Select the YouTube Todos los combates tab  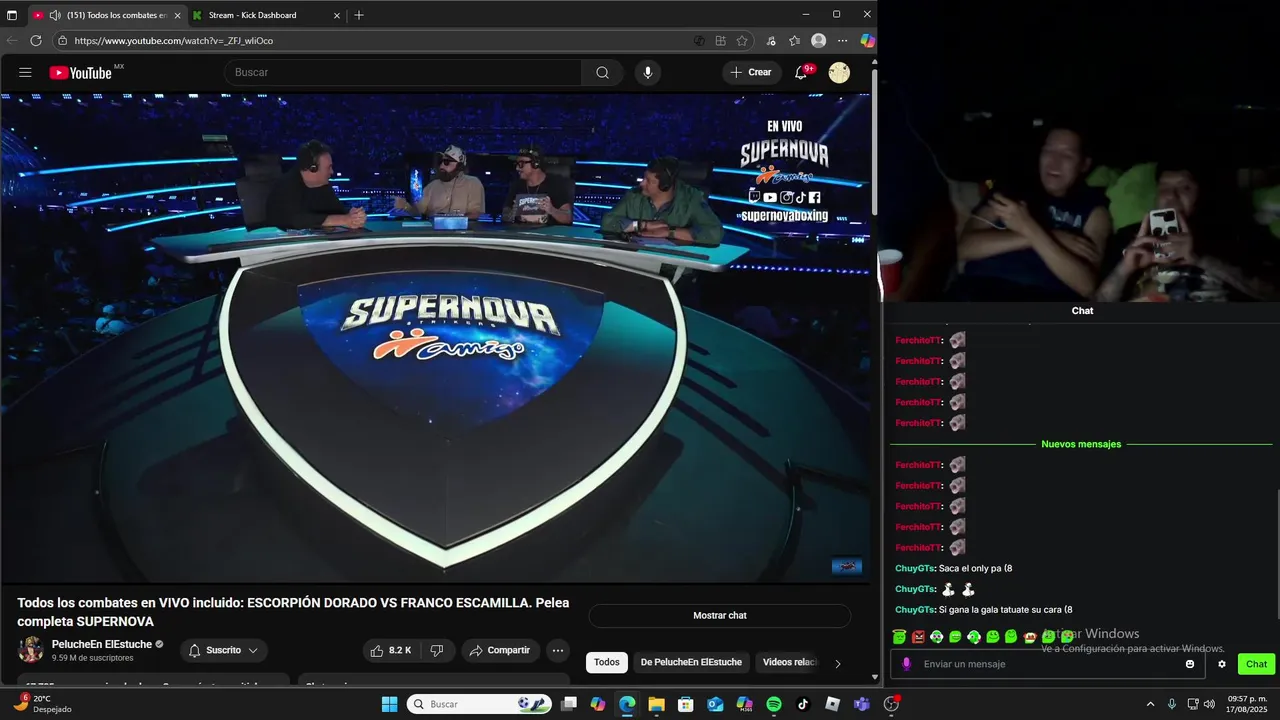tap(108, 15)
